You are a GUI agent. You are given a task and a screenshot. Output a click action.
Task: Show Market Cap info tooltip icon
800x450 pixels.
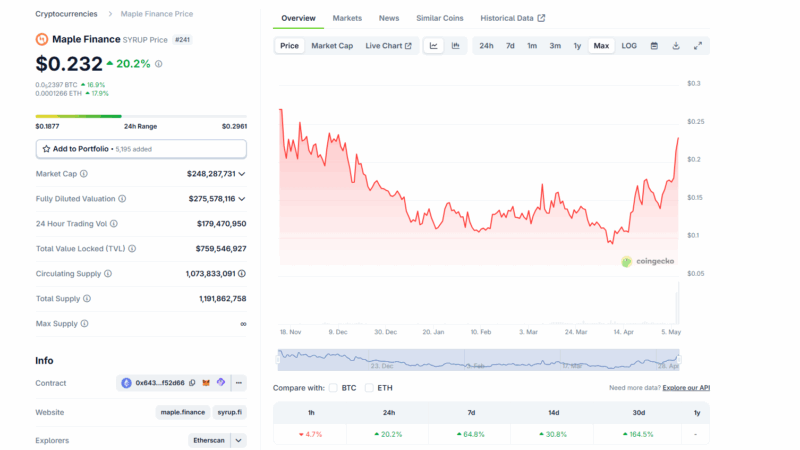[84, 173]
